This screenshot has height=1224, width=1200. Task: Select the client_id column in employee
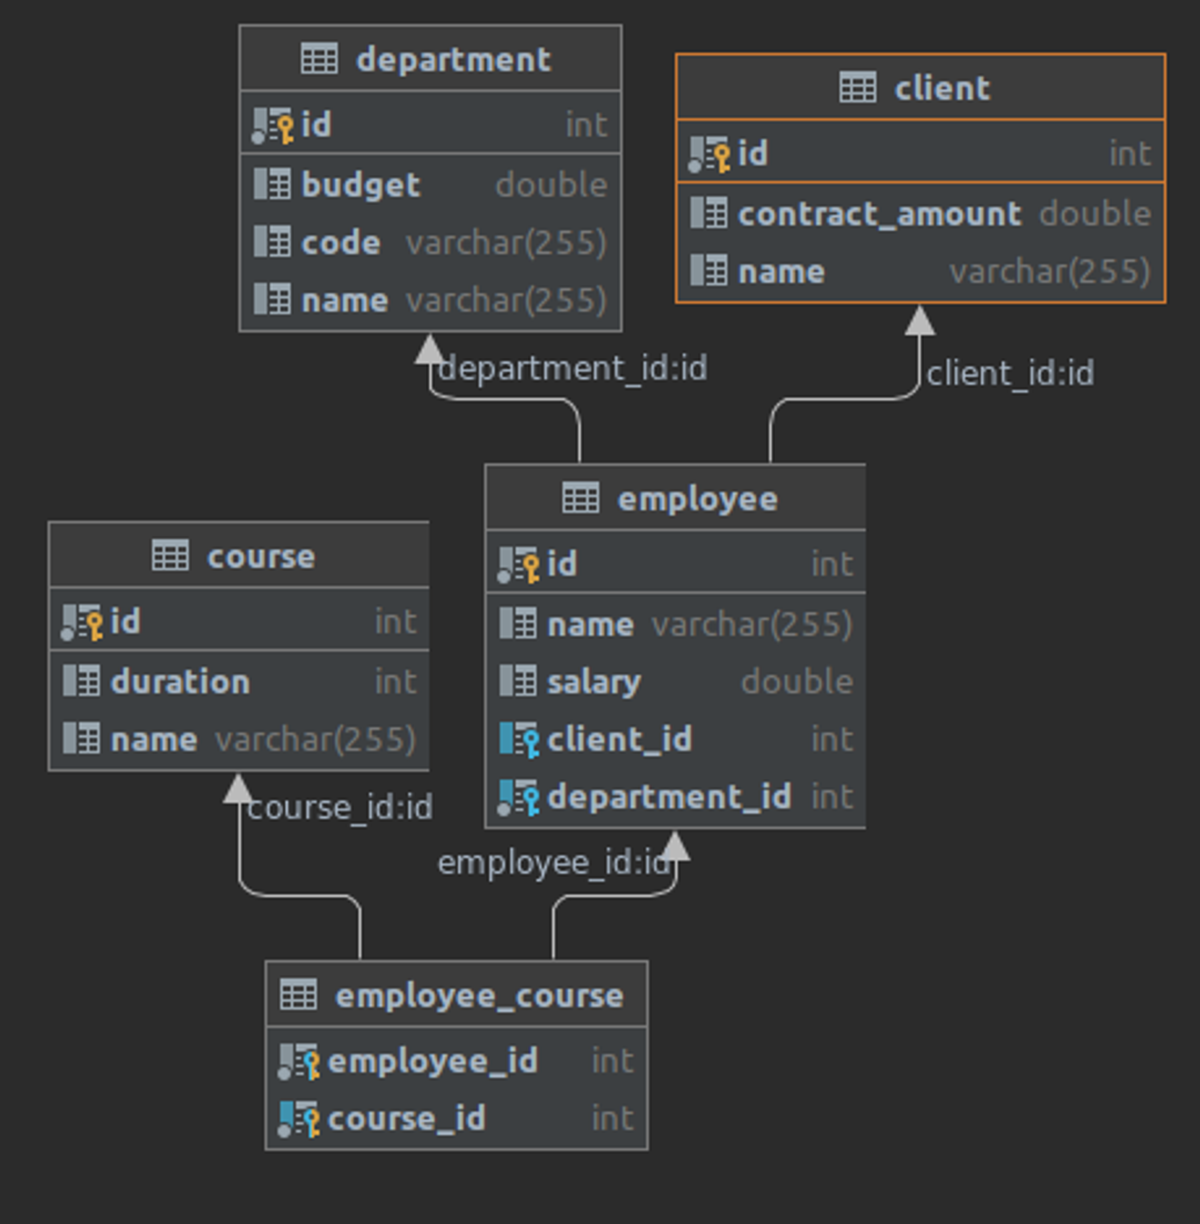(620, 740)
